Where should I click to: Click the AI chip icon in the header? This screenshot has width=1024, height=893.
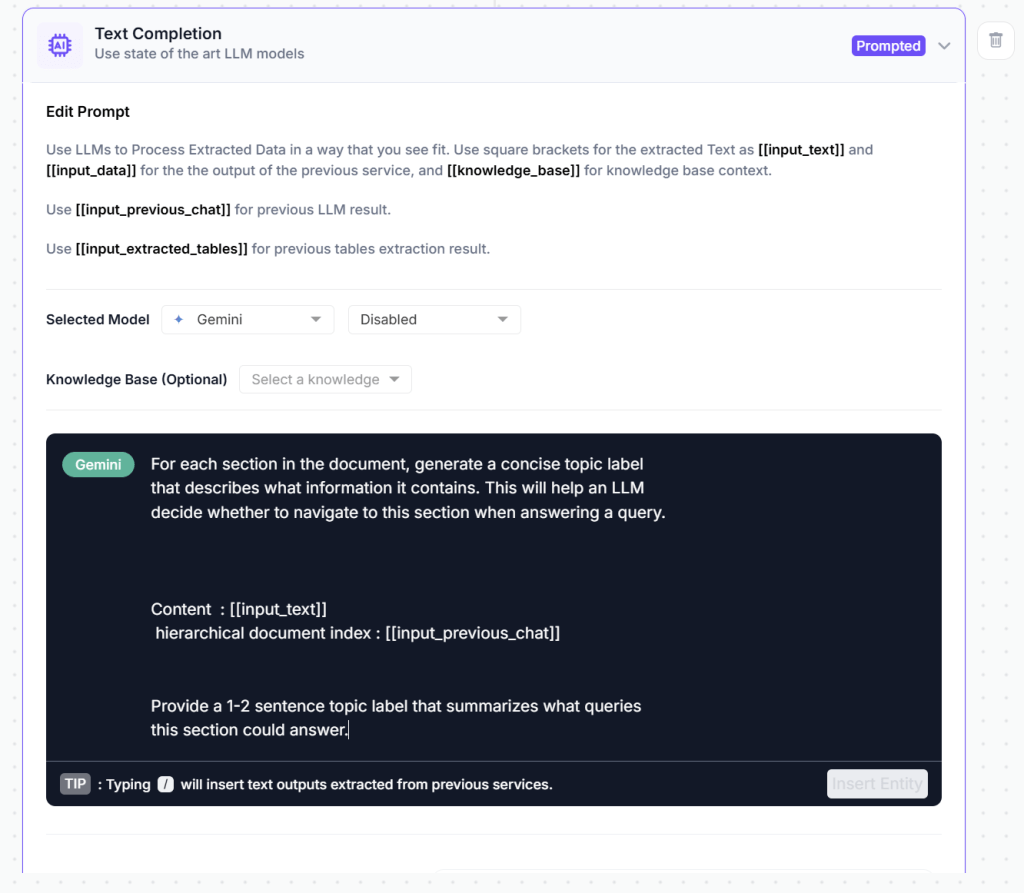pyautogui.click(x=60, y=45)
